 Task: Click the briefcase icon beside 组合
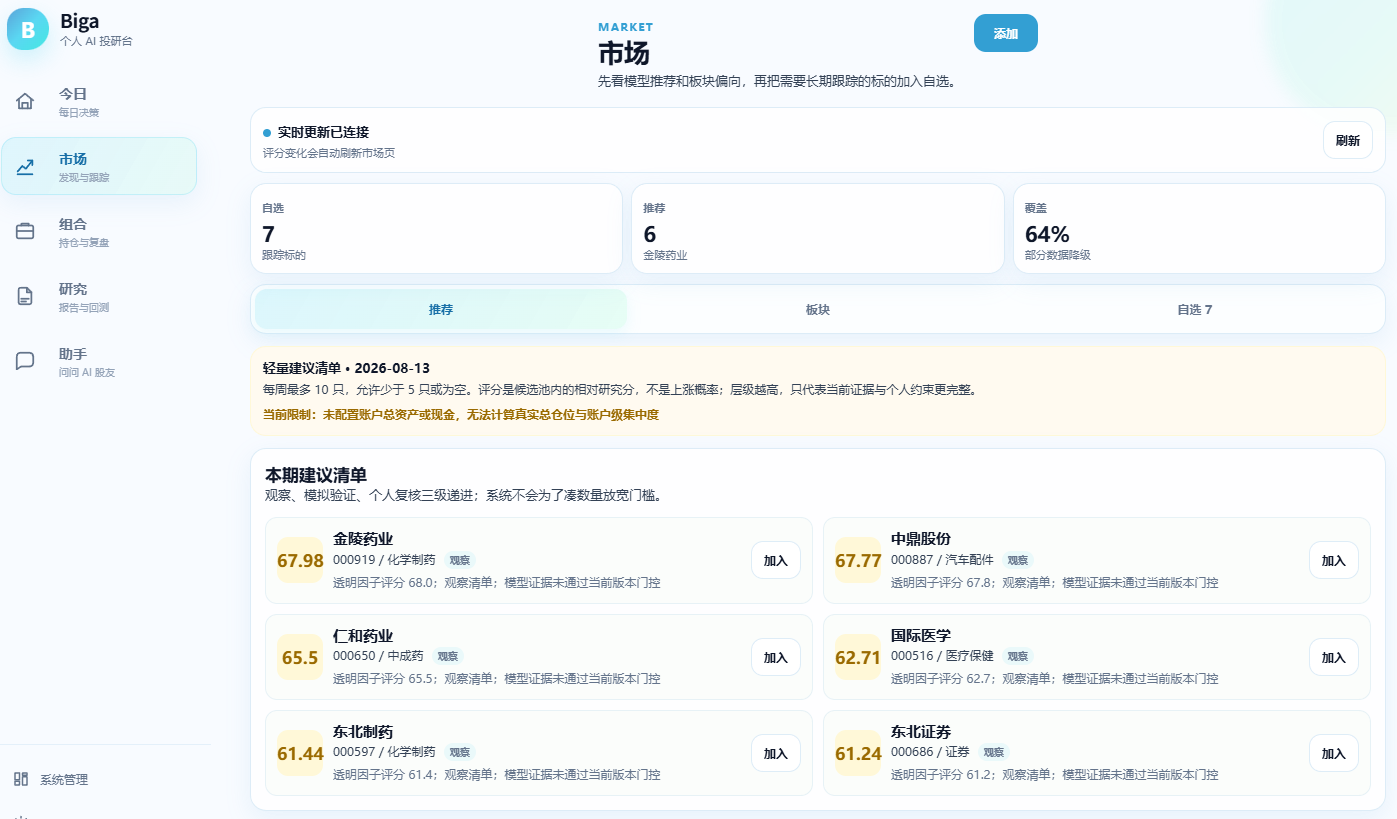point(25,231)
